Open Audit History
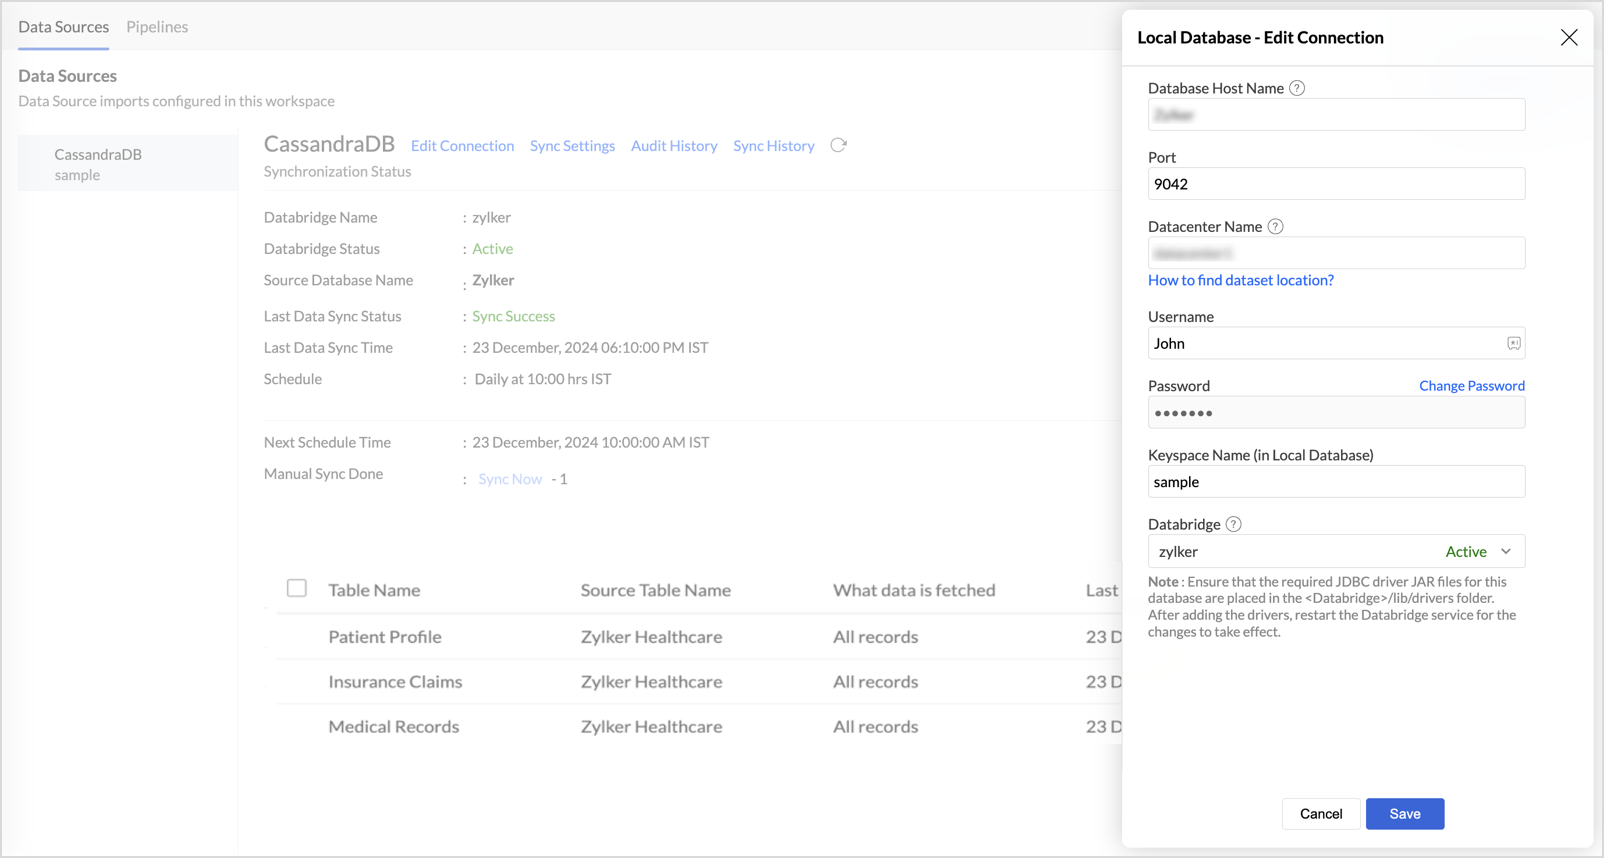The width and height of the screenshot is (1604, 858). coord(674,146)
